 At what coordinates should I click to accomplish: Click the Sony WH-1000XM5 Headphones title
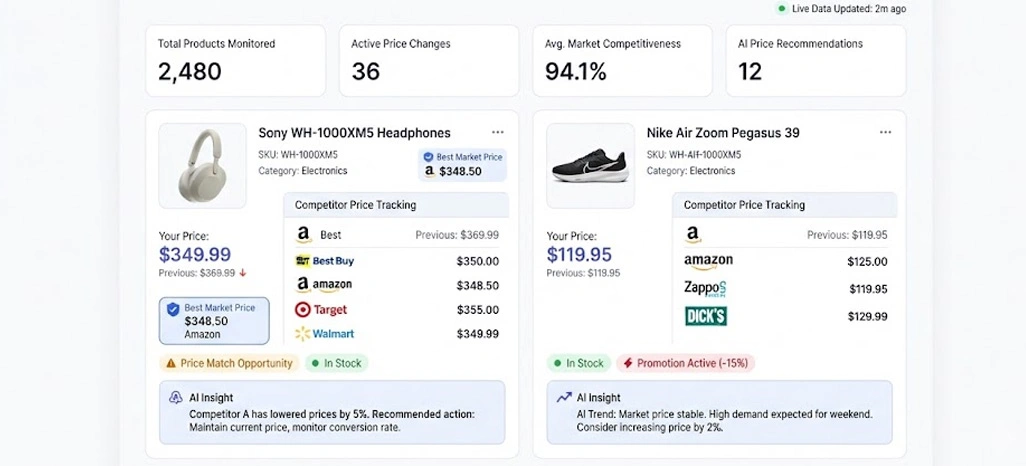point(354,133)
